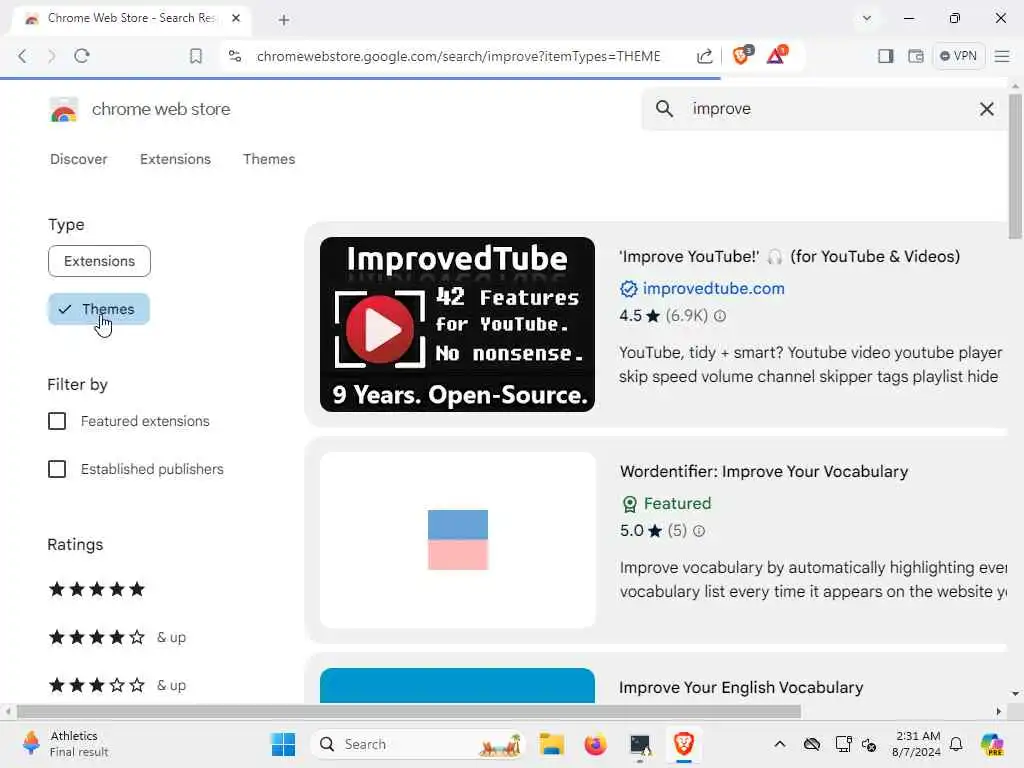The image size is (1024, 768).
Task: Open Copilot preview icon in taskbar
Action: point(992,744)
